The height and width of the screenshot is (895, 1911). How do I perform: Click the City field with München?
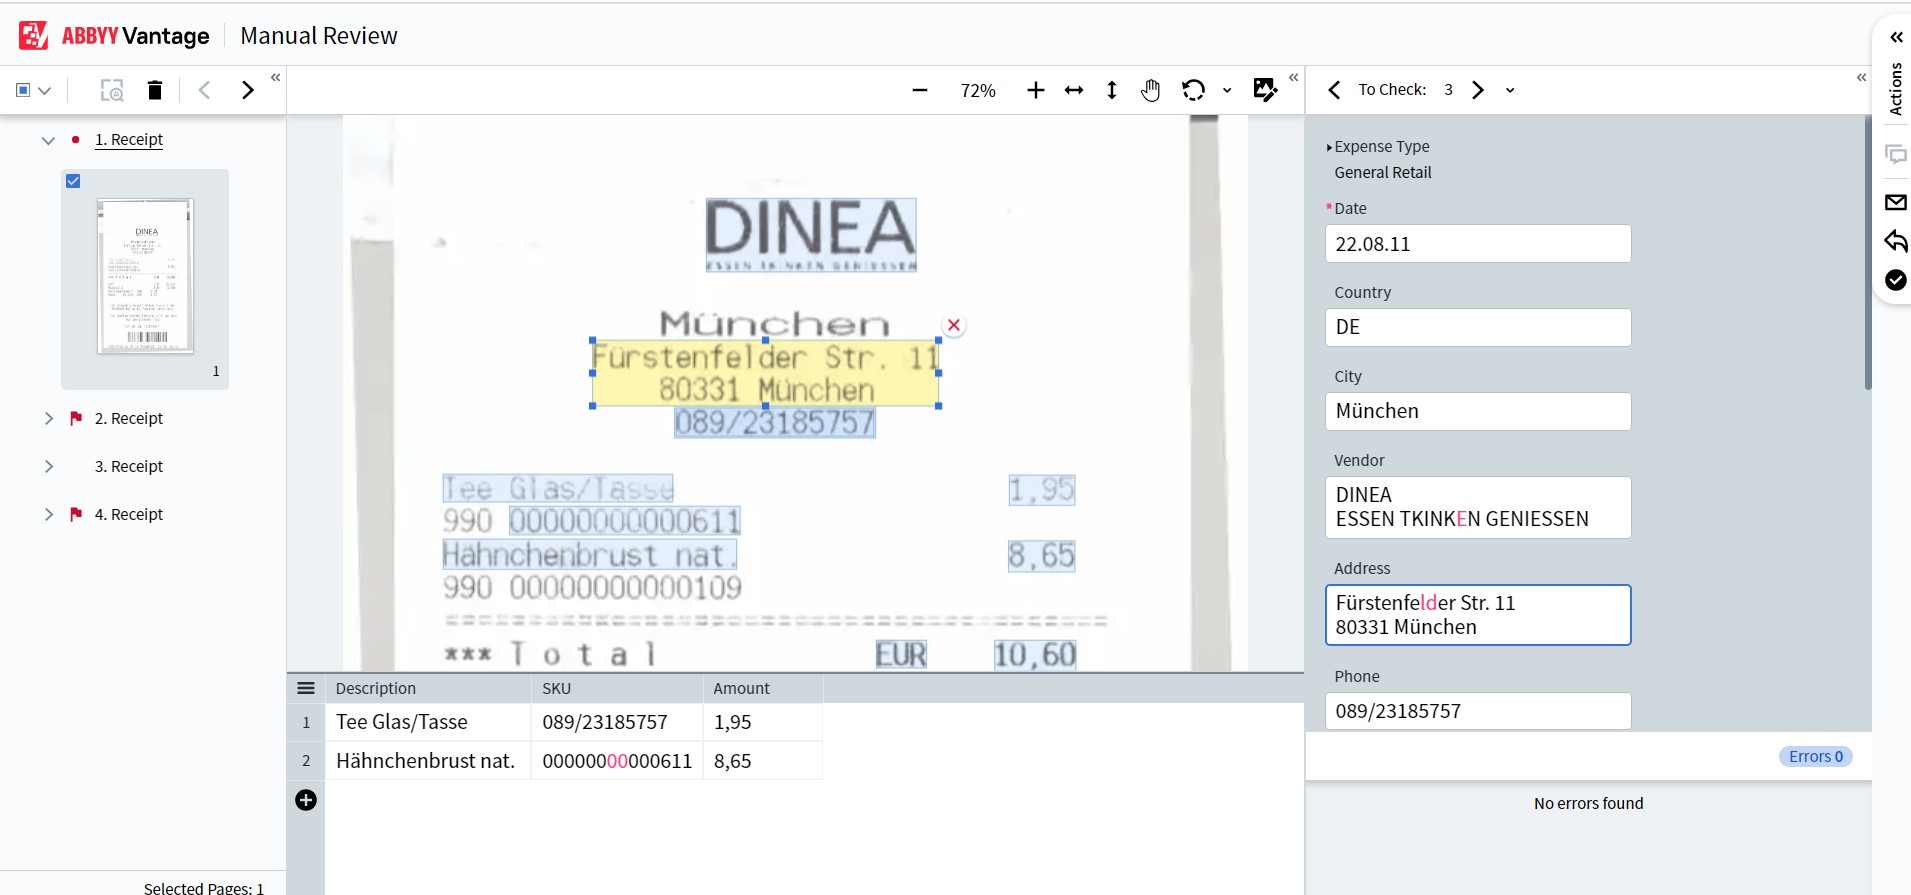pyautogui.click(x=1478, y=411)
